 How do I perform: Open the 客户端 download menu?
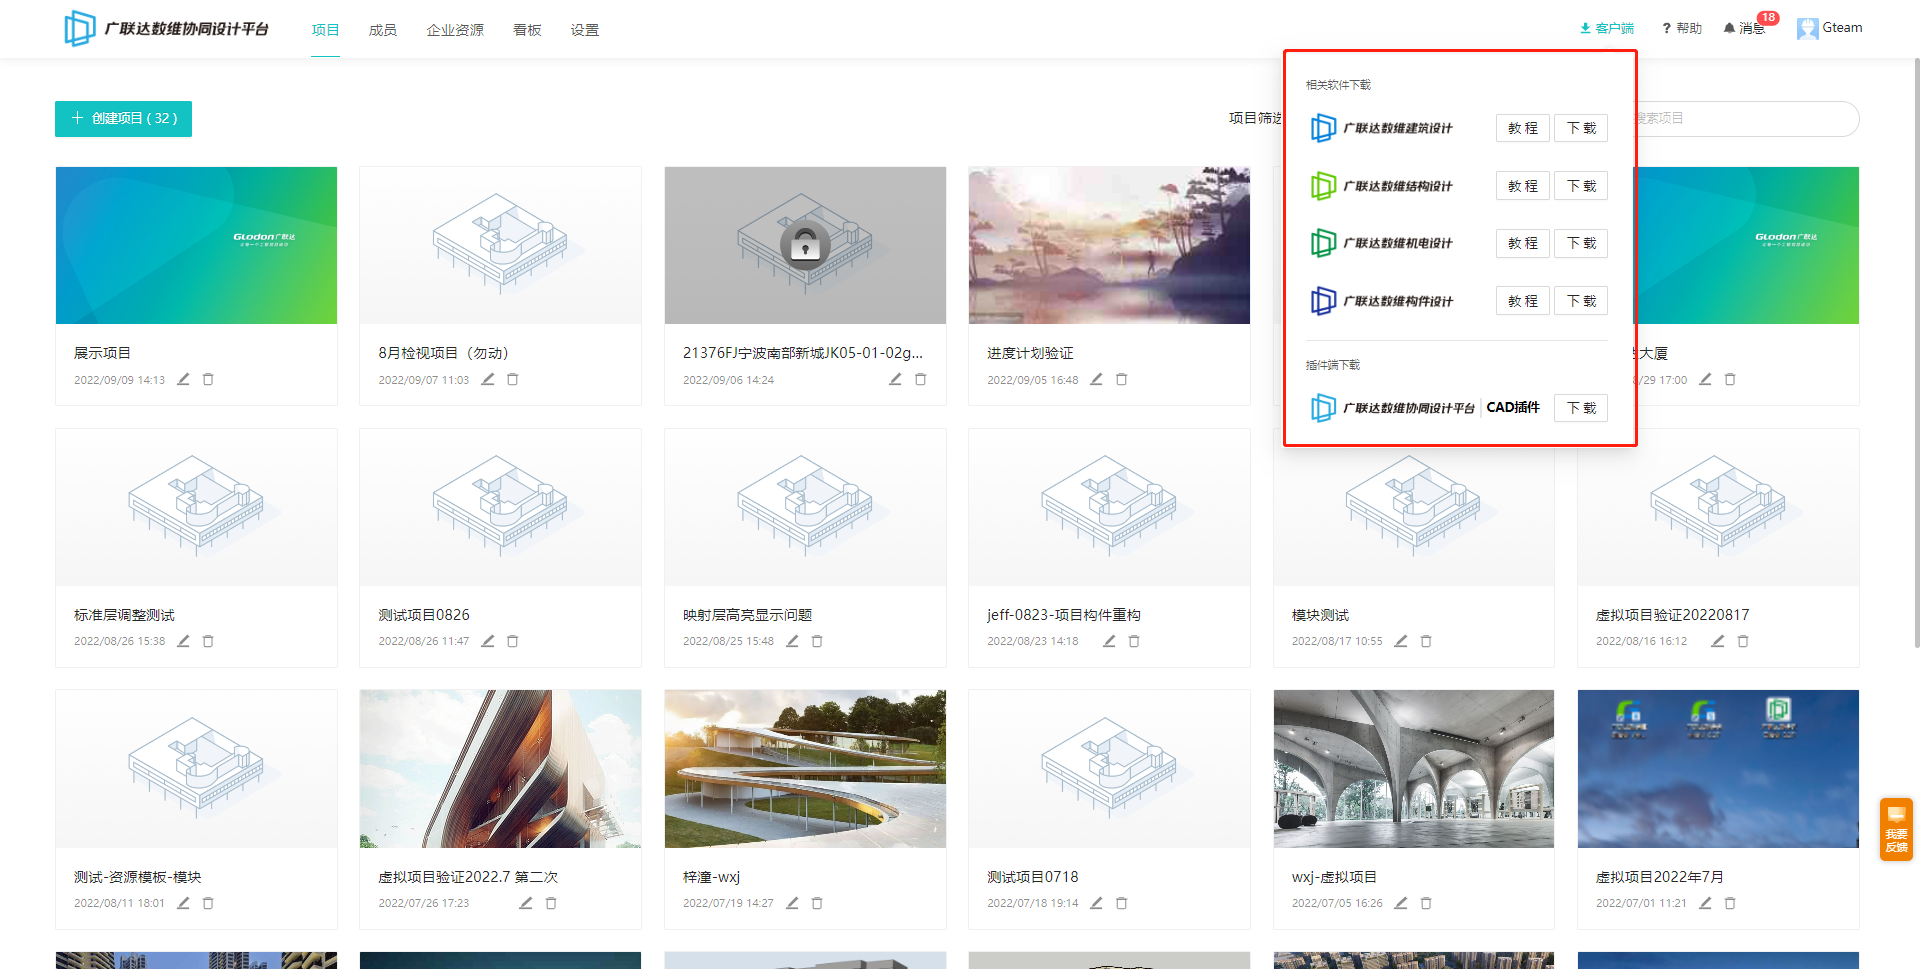[1607, 28]
